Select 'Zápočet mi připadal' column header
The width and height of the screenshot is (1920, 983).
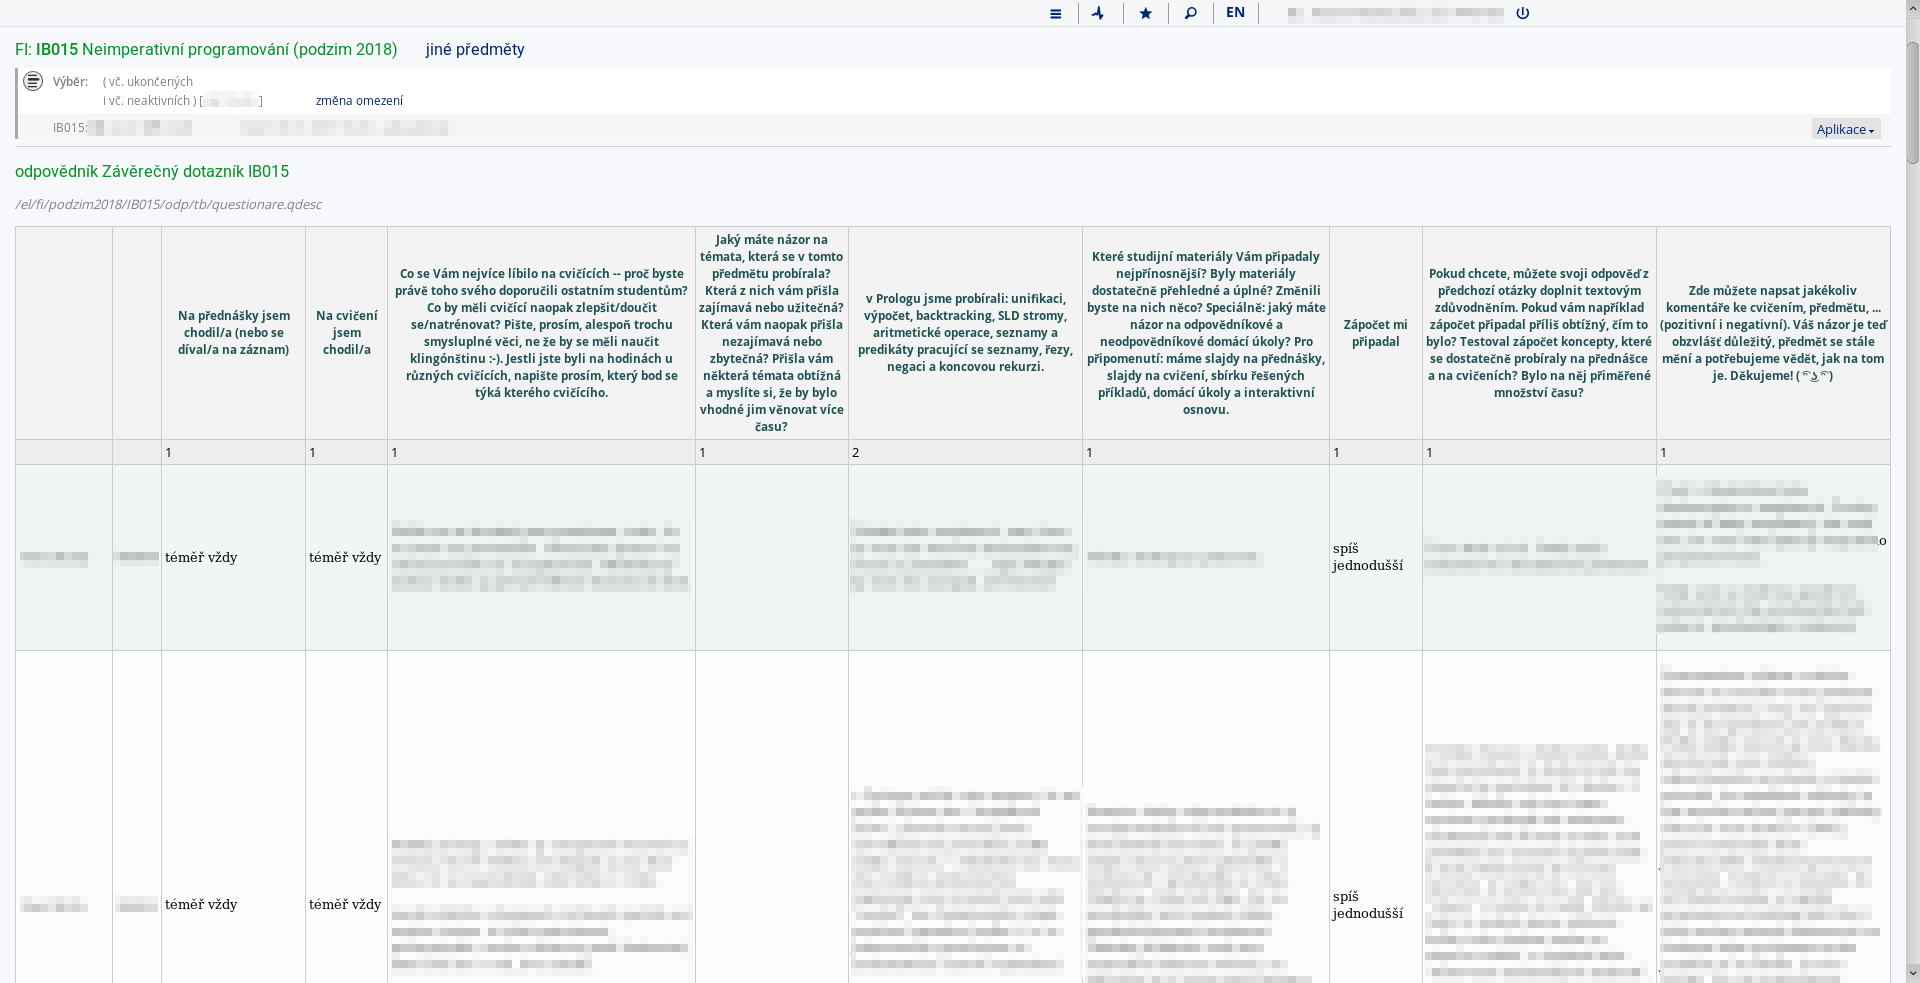coord(1376,333)
